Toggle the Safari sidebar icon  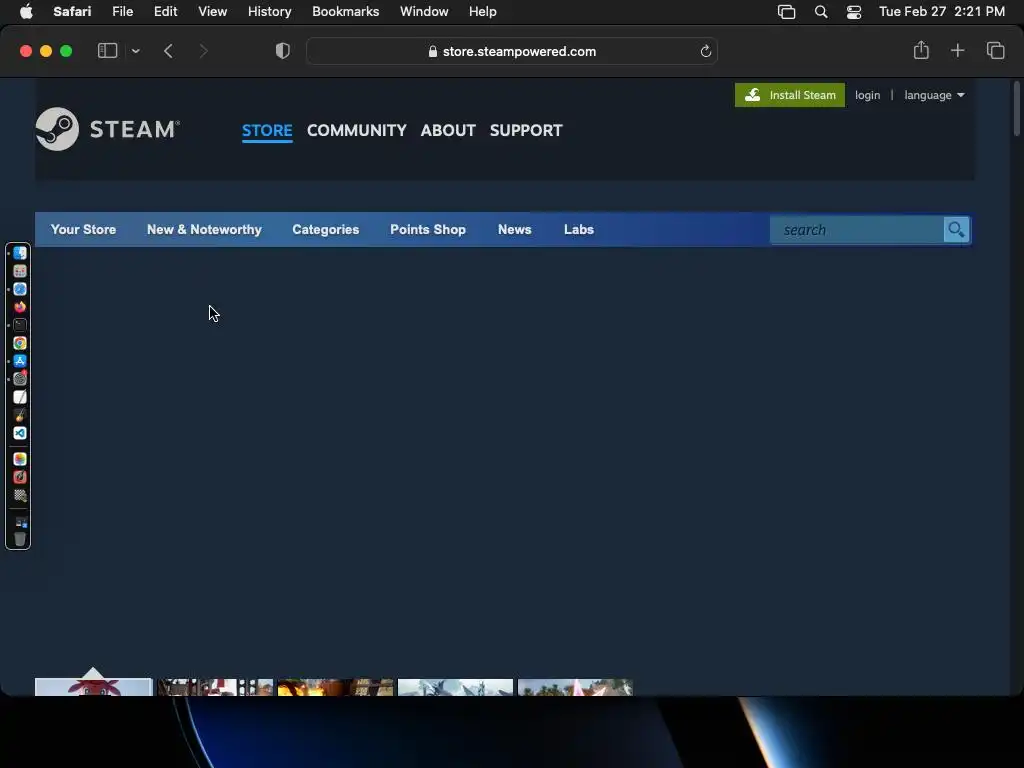(107, 51)
